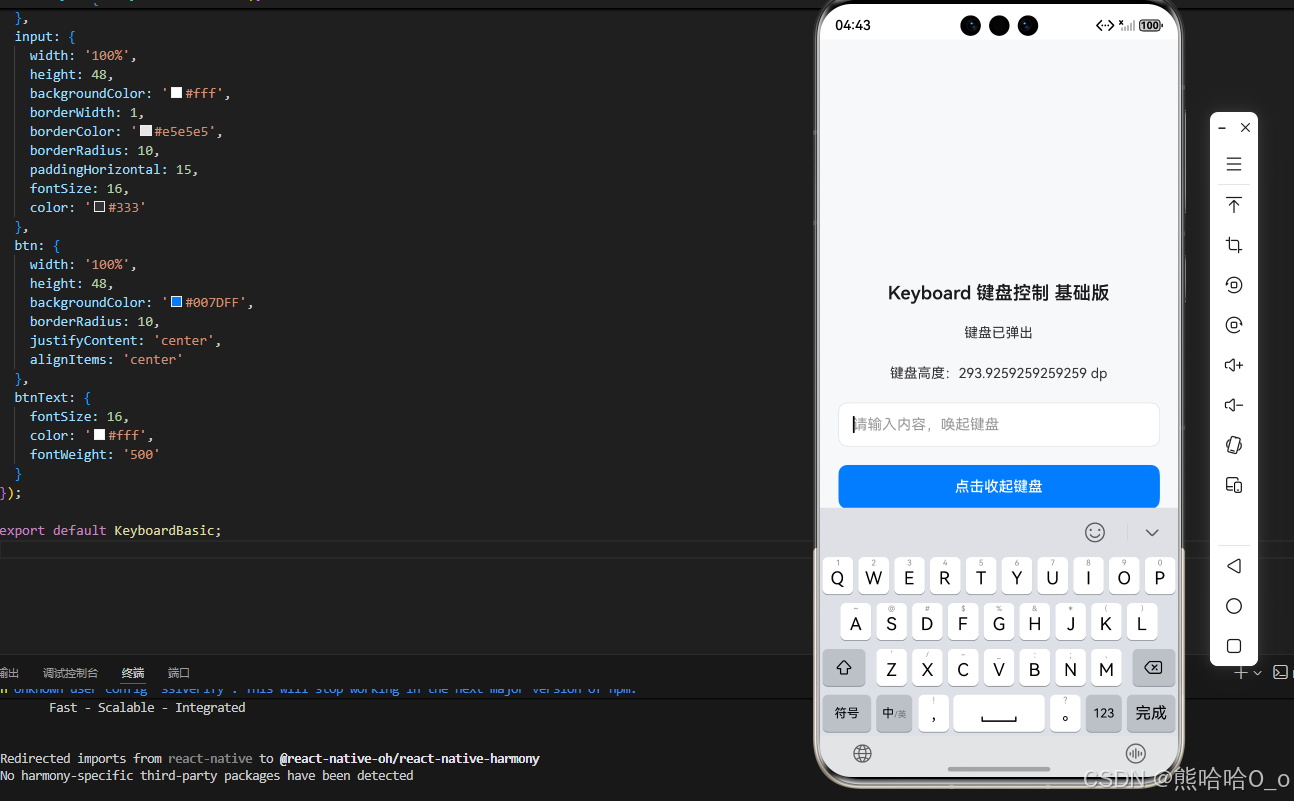Increase emulator volume with speaker plus icon

pyautogui.click(x=1234, y=365)
